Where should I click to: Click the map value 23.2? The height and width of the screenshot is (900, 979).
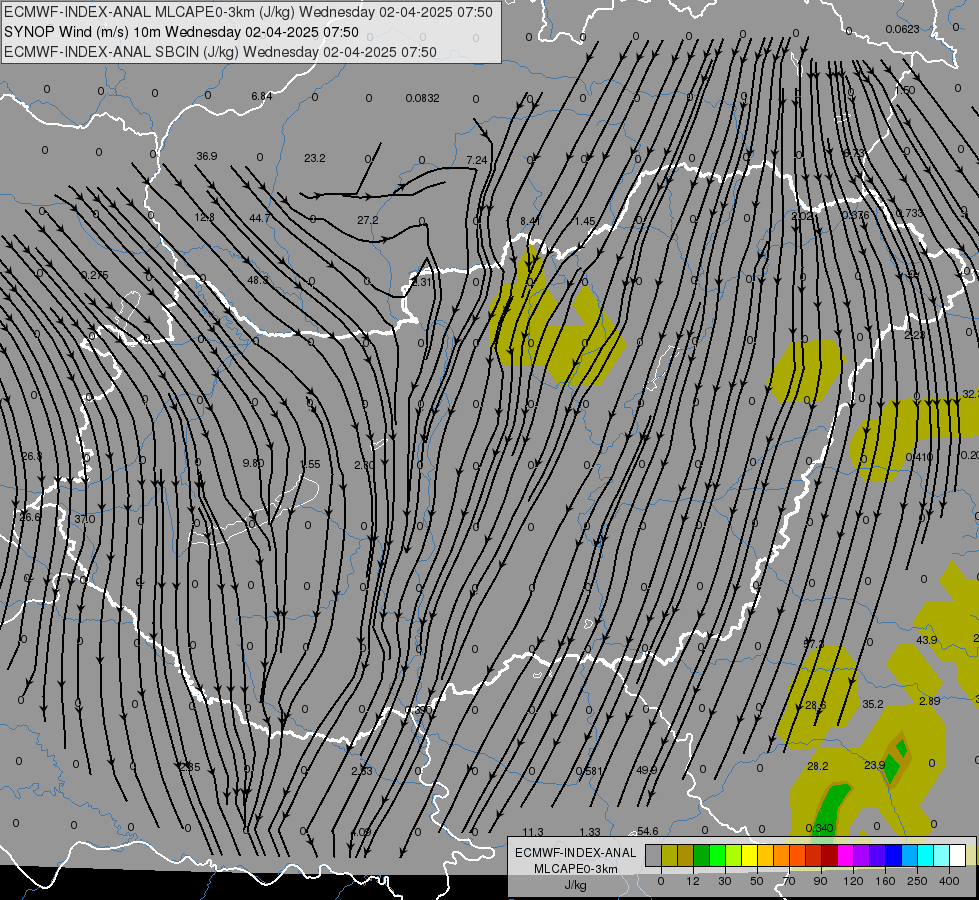(x=315, y=158)
